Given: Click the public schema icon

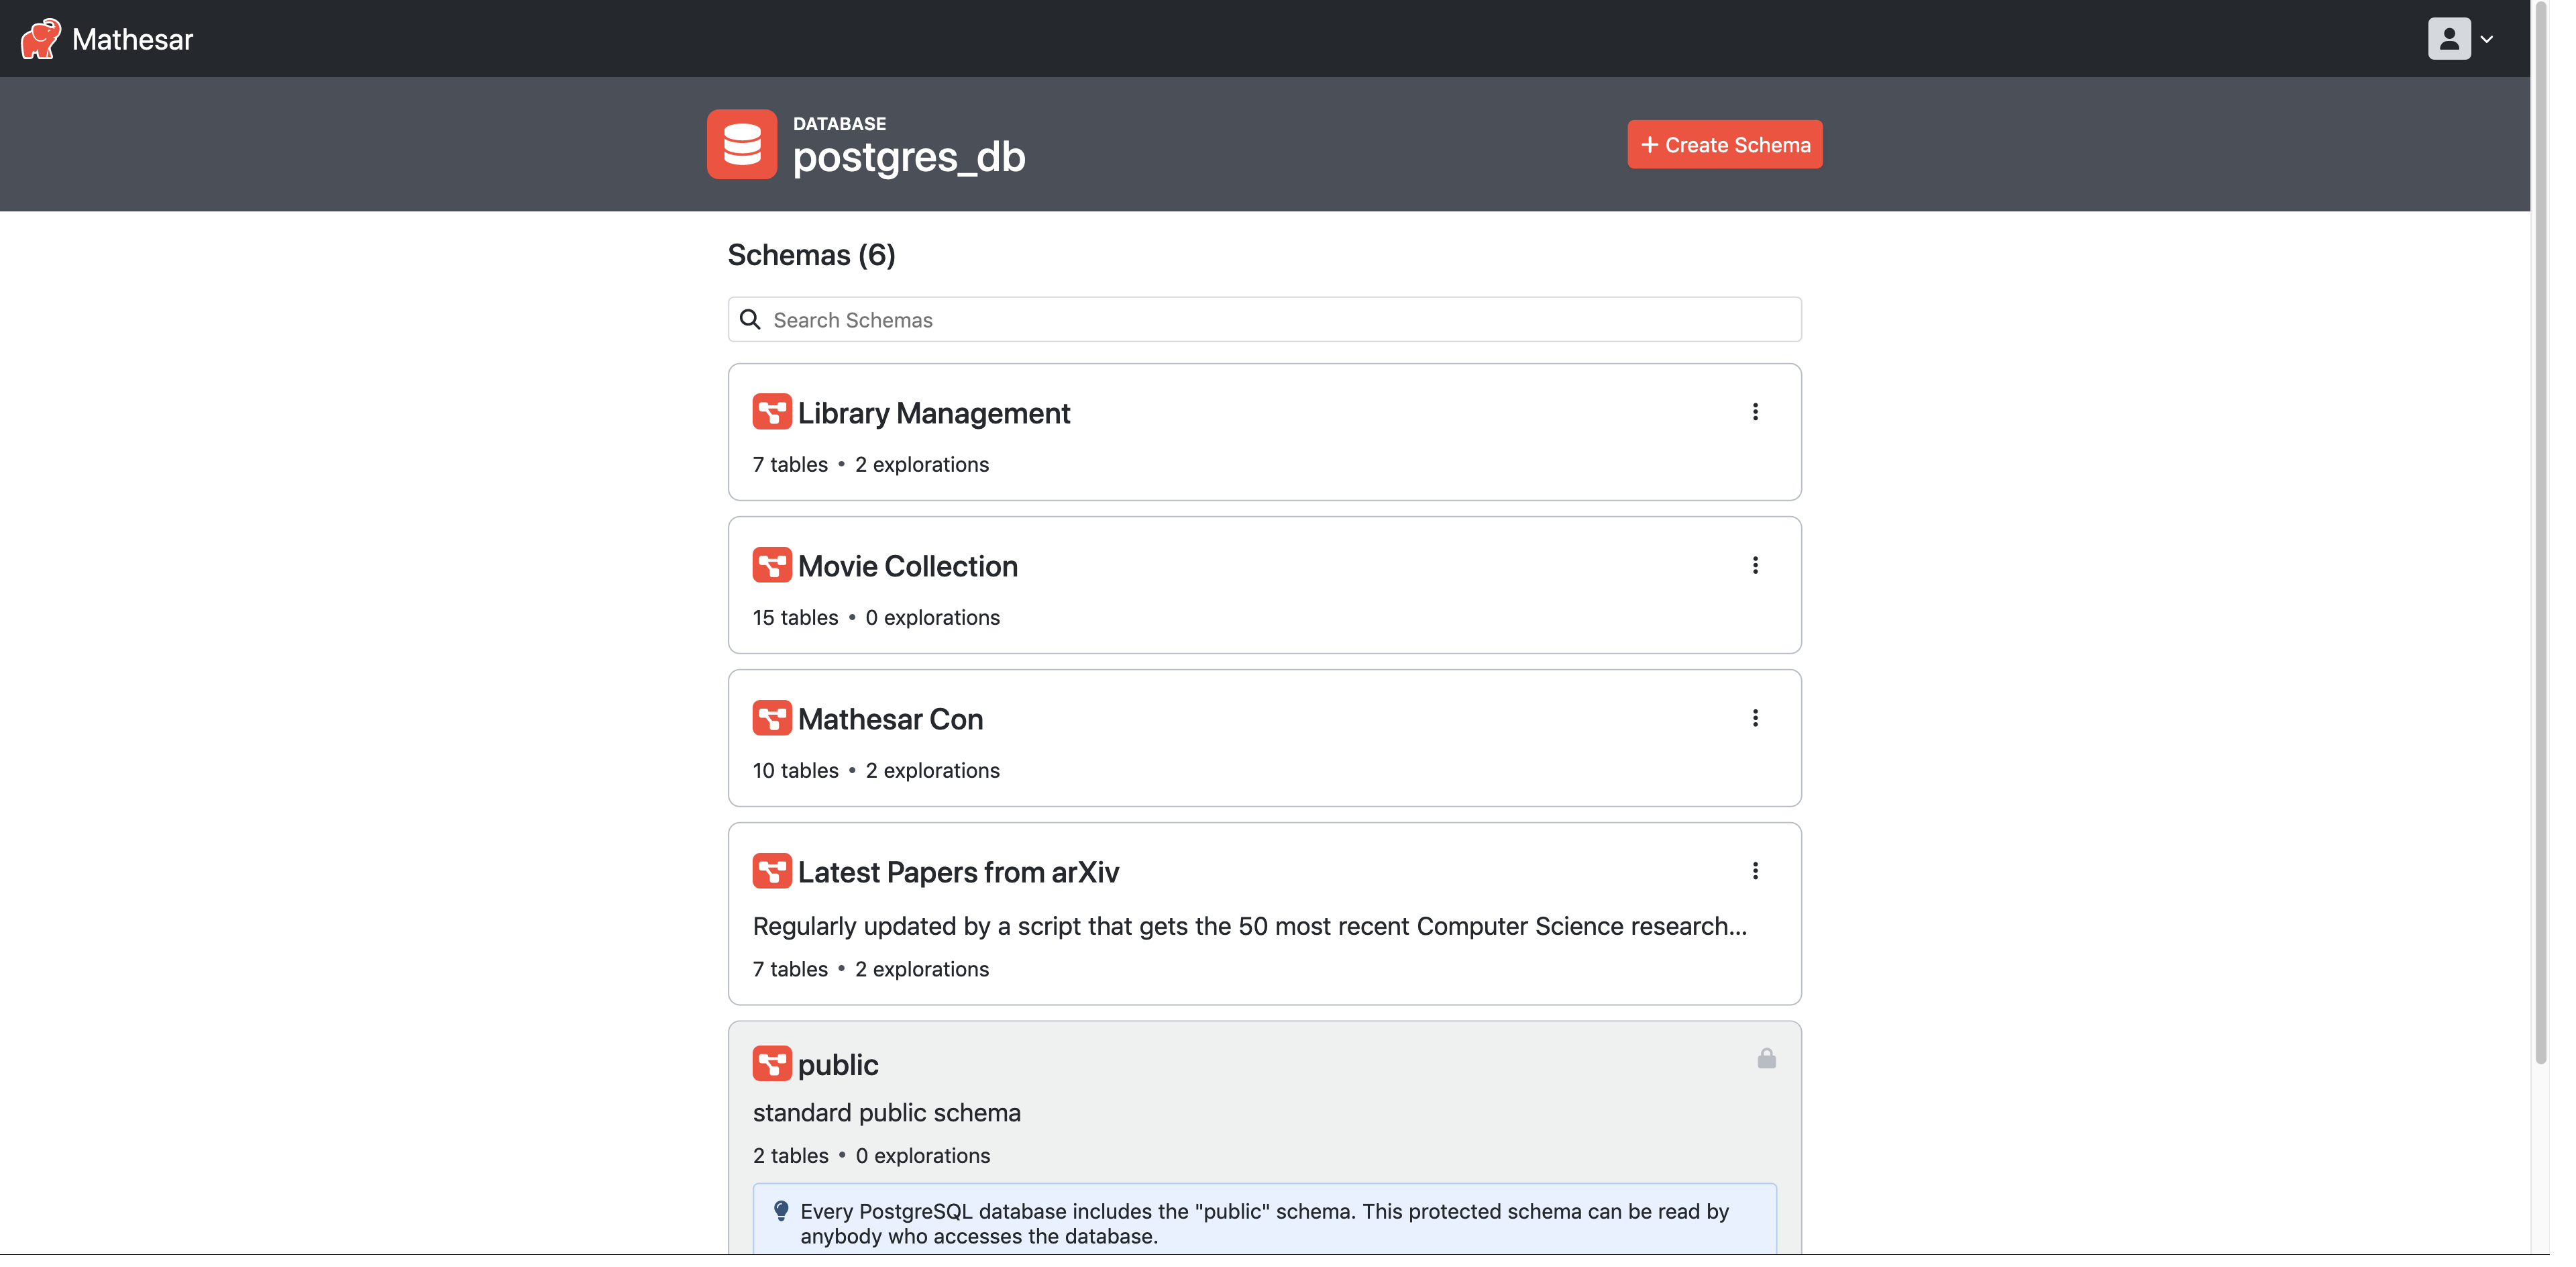Looking at the screenshot, I should click(771, 1063).
